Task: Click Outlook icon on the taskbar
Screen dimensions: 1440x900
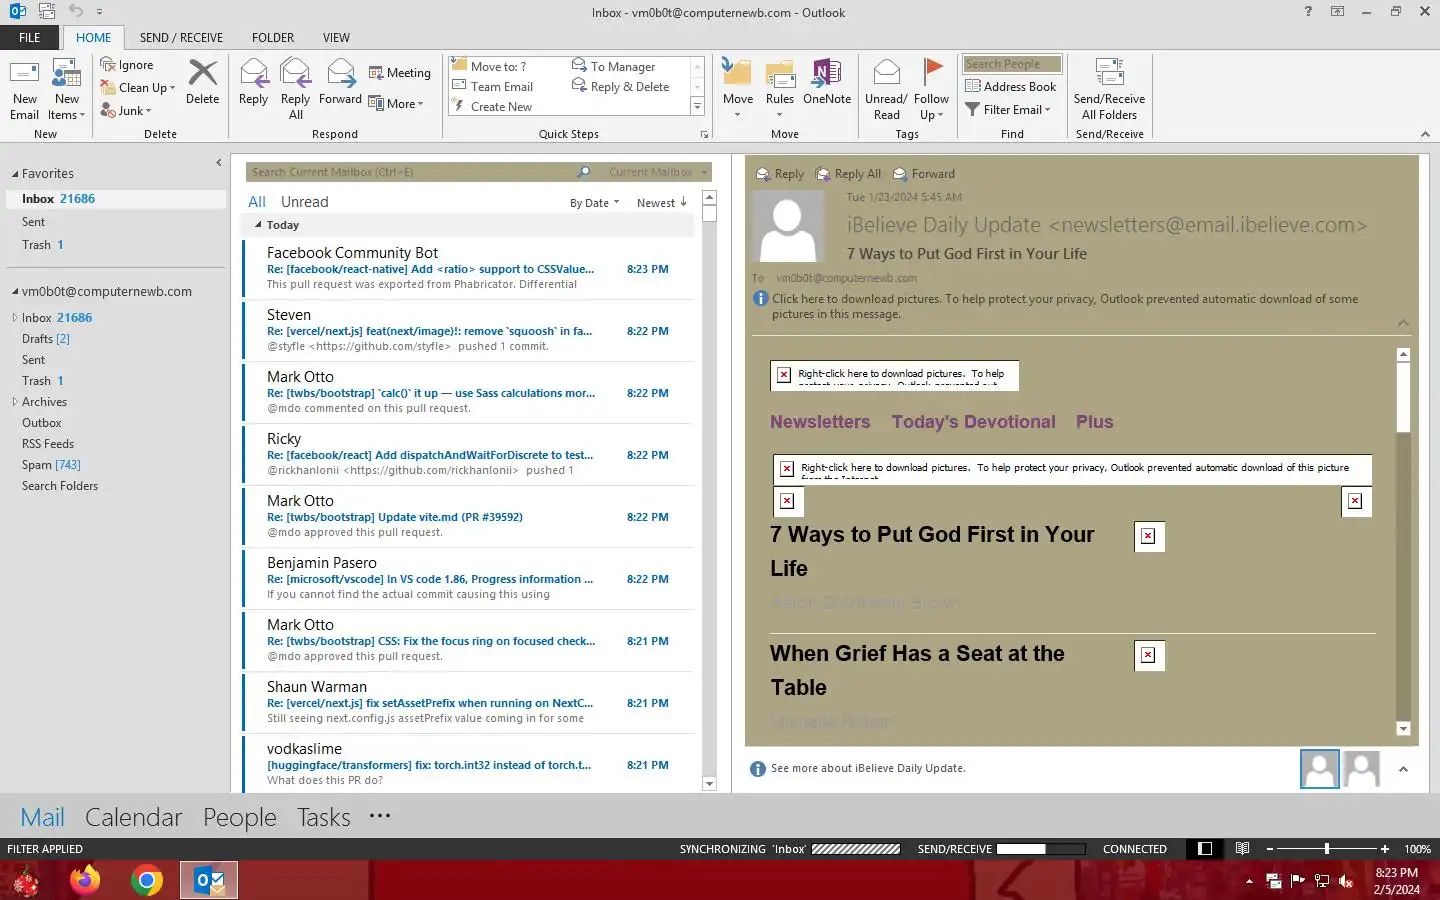Action: coord(209,880)
